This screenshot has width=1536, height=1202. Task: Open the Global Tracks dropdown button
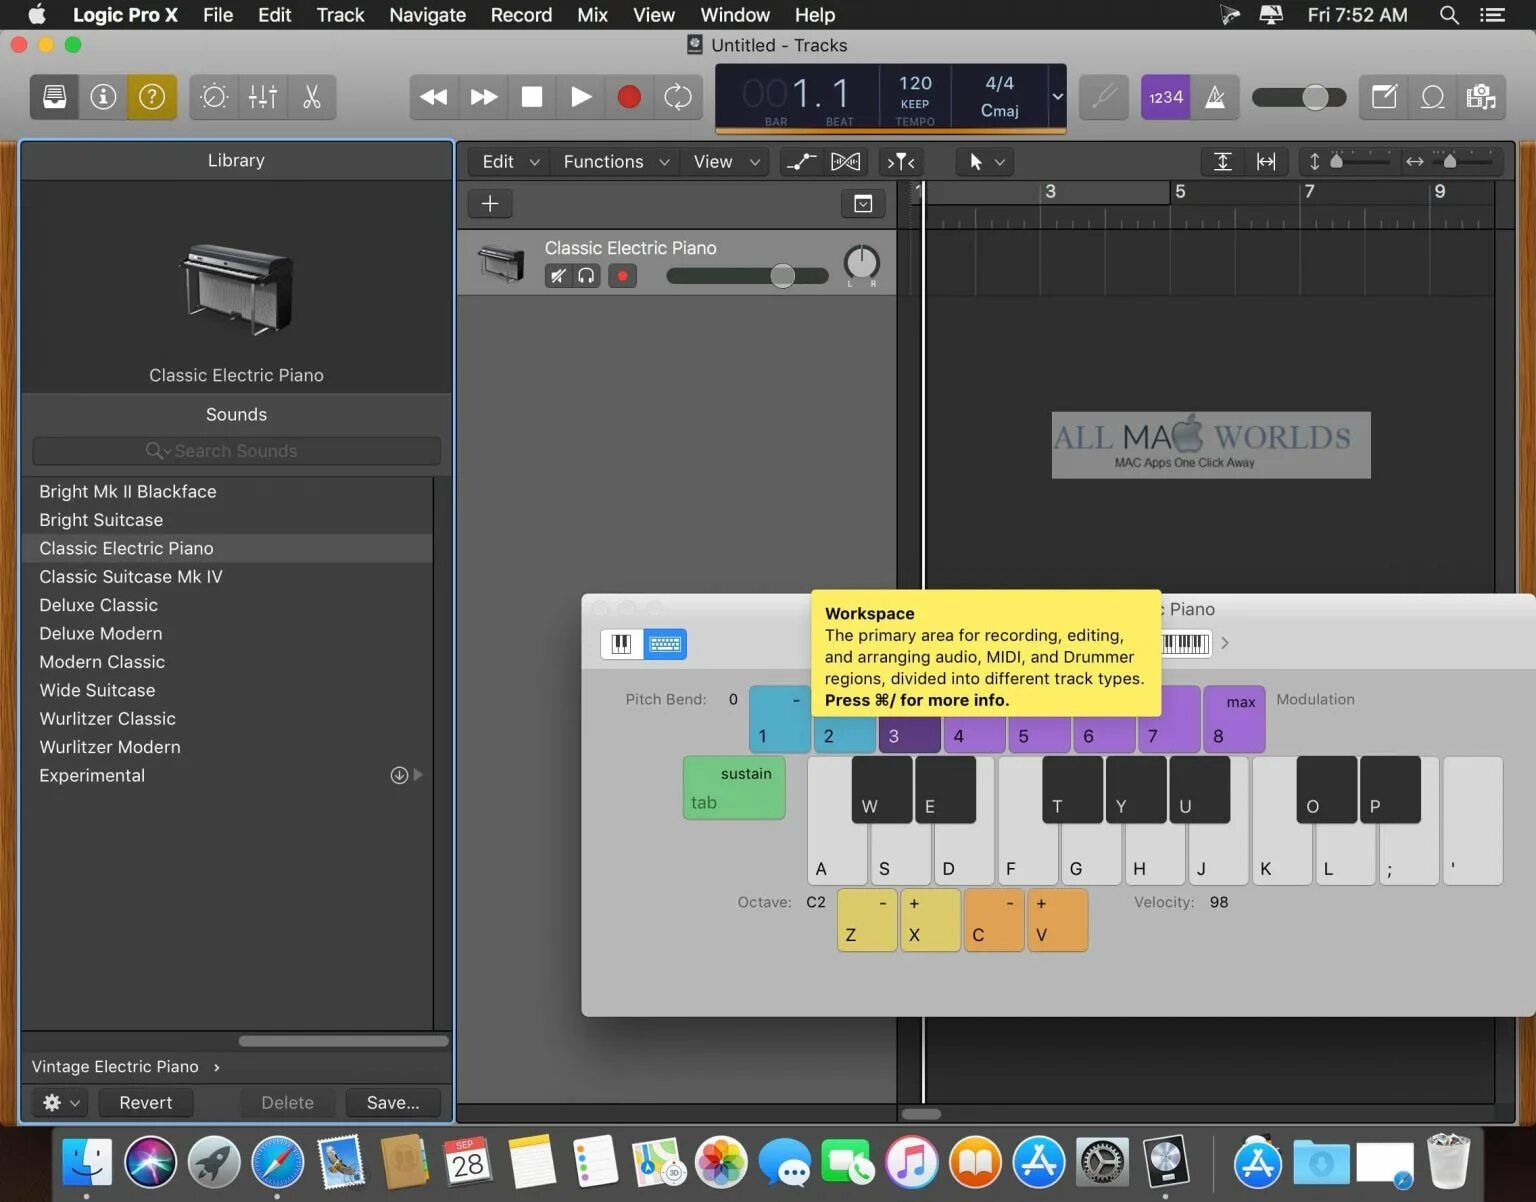tap(863, 204)
